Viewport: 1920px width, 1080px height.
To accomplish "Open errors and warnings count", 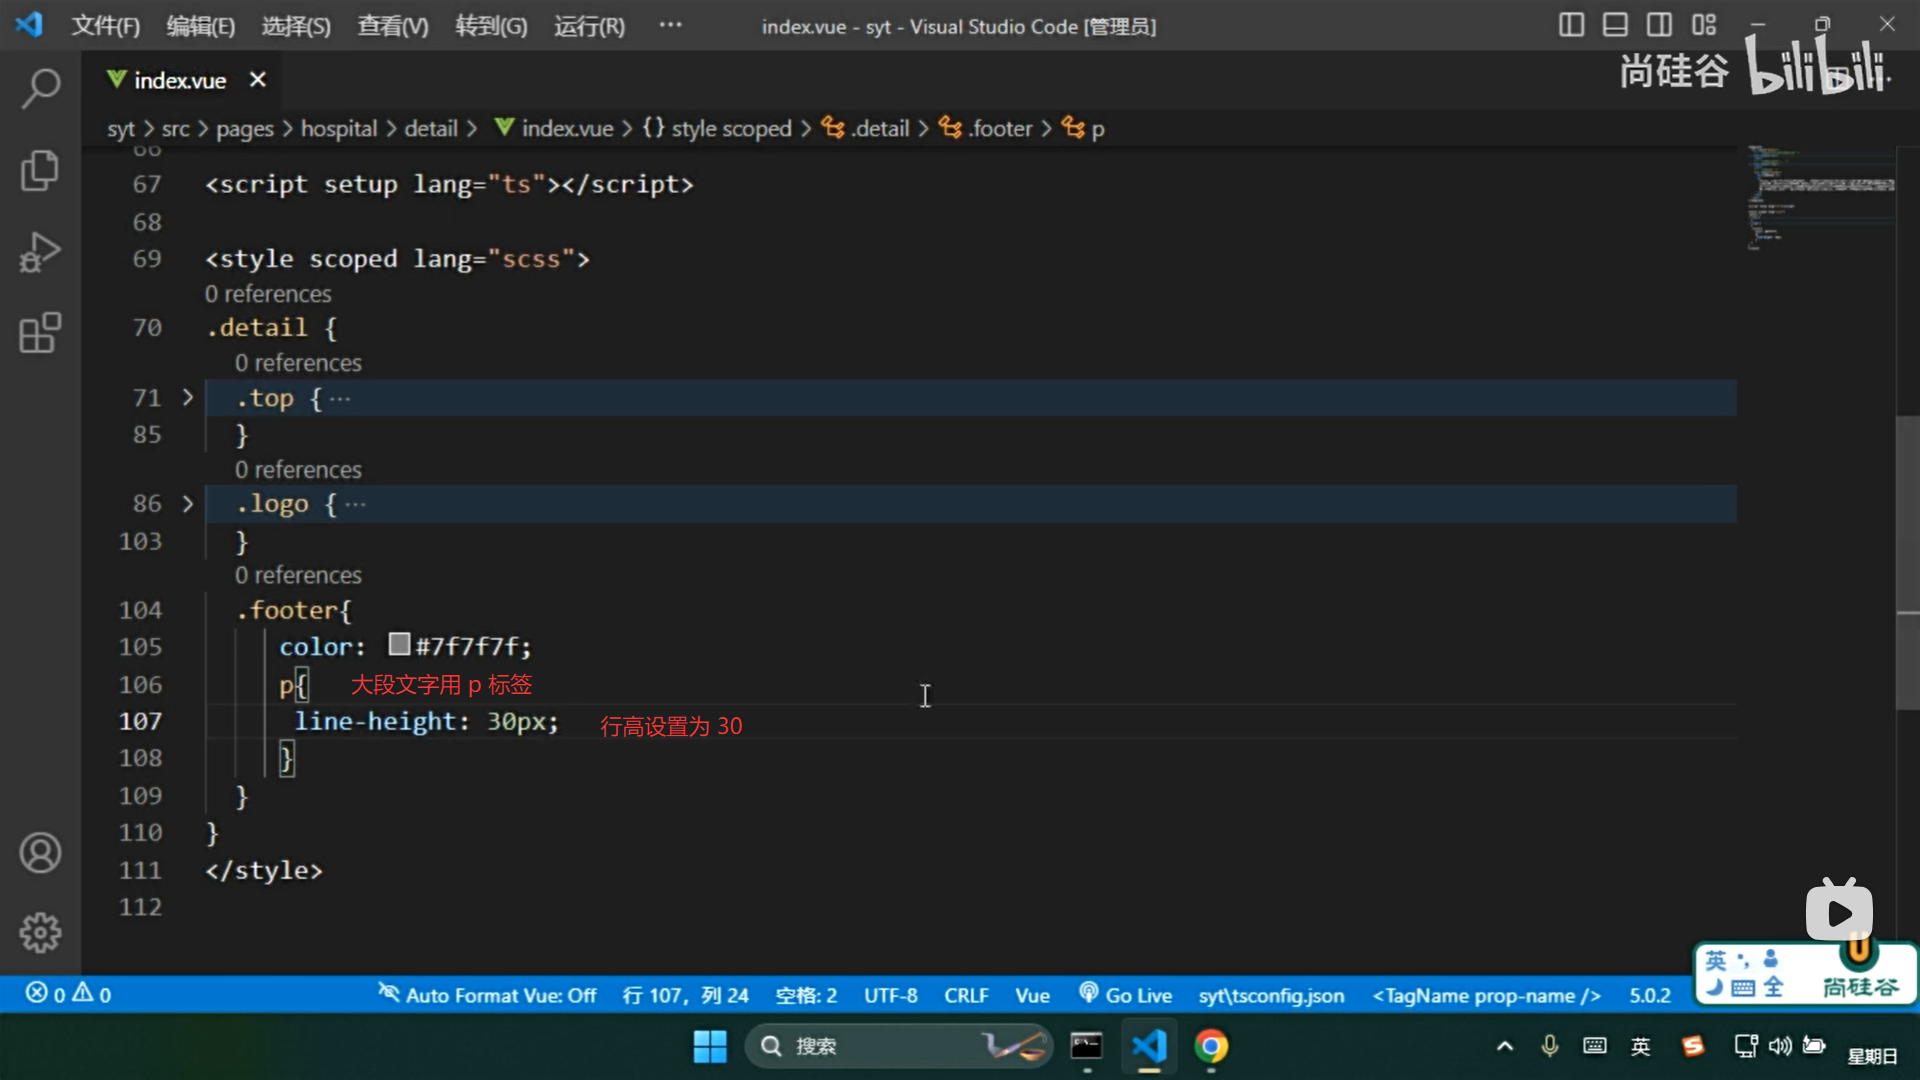I will pos(68,994).
